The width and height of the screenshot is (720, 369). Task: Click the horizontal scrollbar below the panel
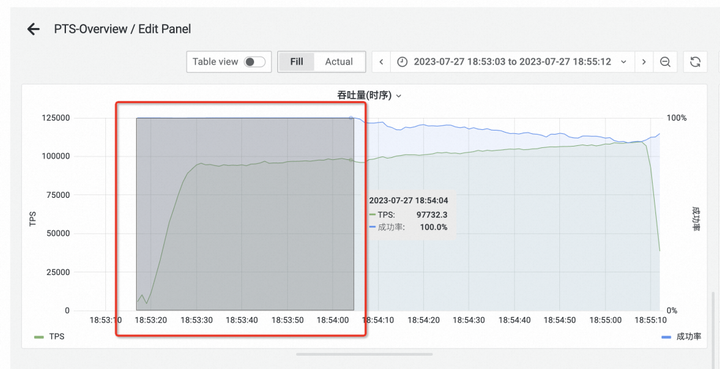[364, 354]
